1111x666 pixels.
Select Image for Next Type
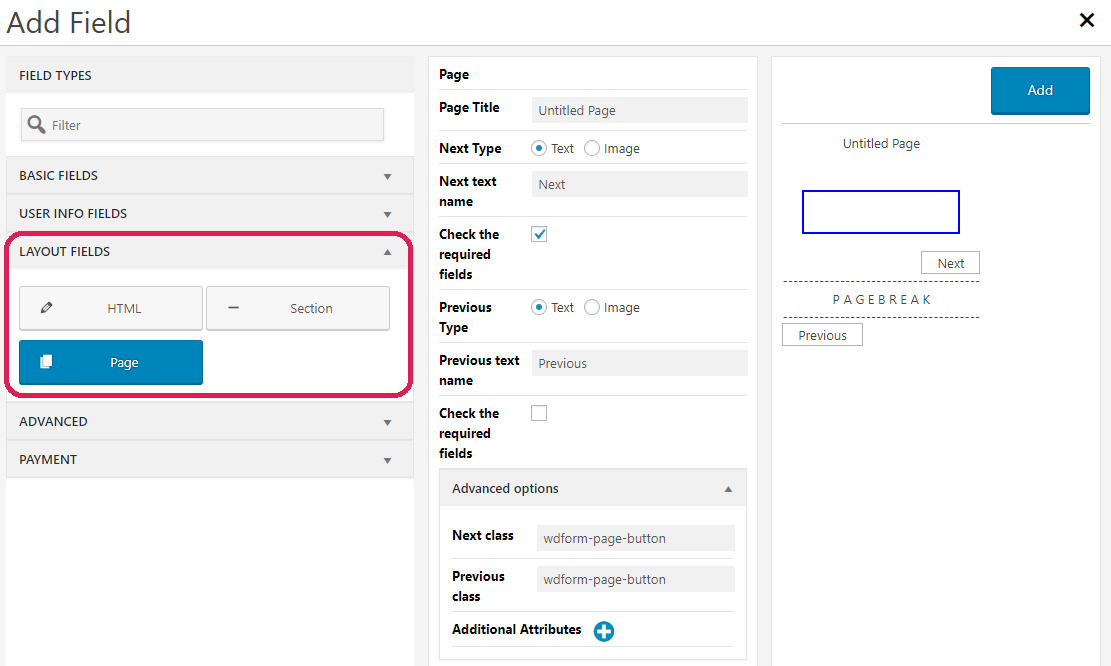[591, 147]
